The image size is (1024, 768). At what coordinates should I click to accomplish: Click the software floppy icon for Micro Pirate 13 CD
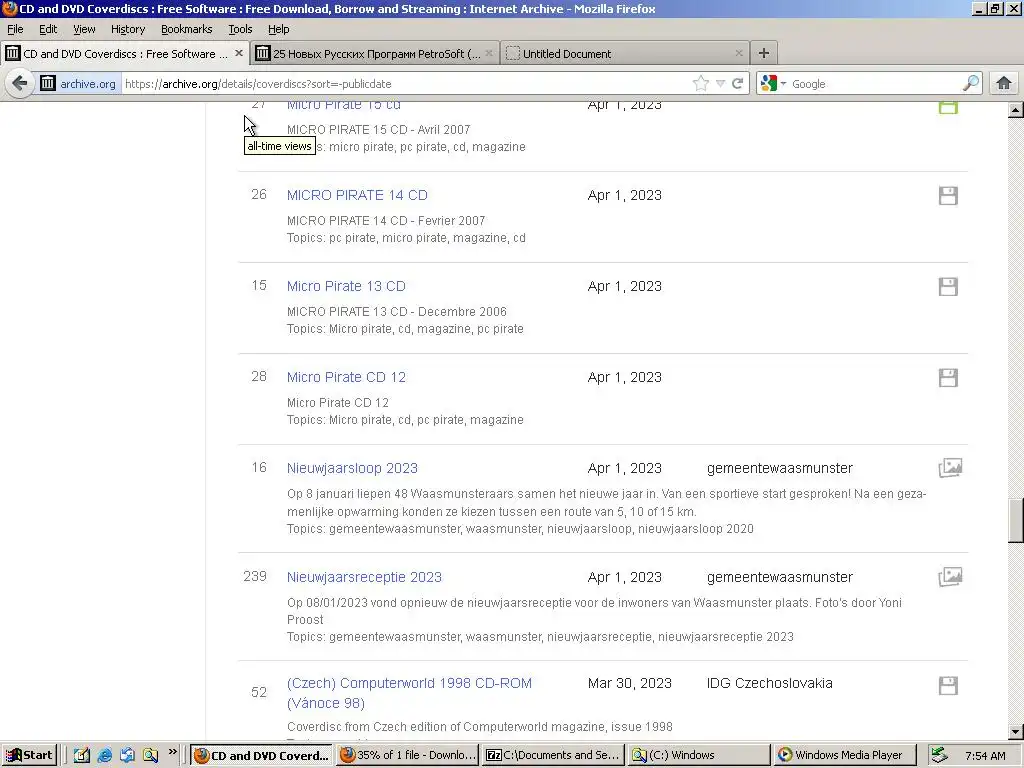point(948,286)
